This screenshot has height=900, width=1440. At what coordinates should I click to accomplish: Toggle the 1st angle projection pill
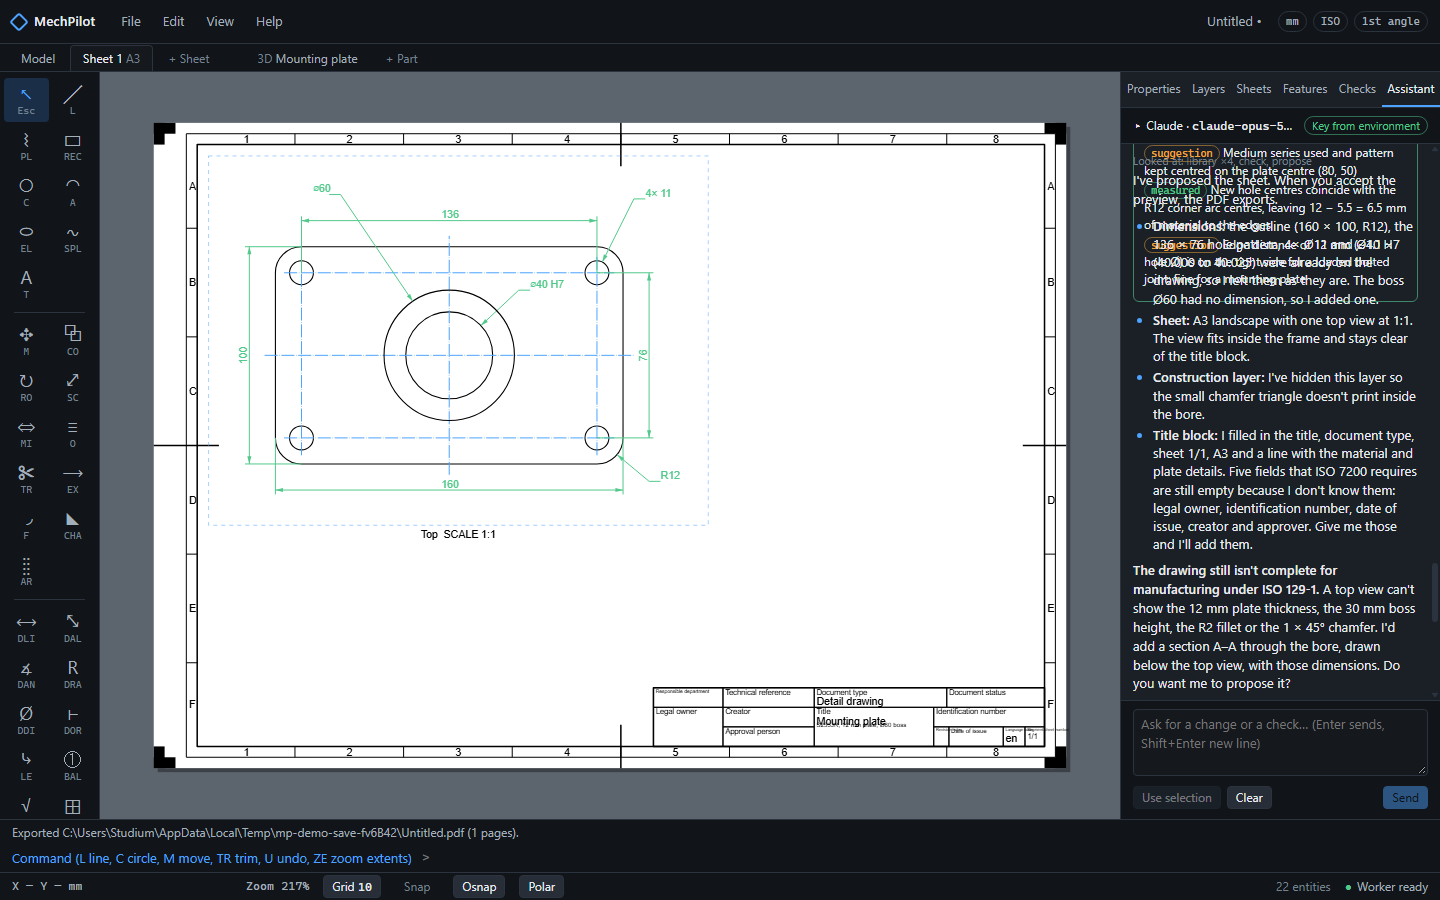click(x=1391, y=21)
